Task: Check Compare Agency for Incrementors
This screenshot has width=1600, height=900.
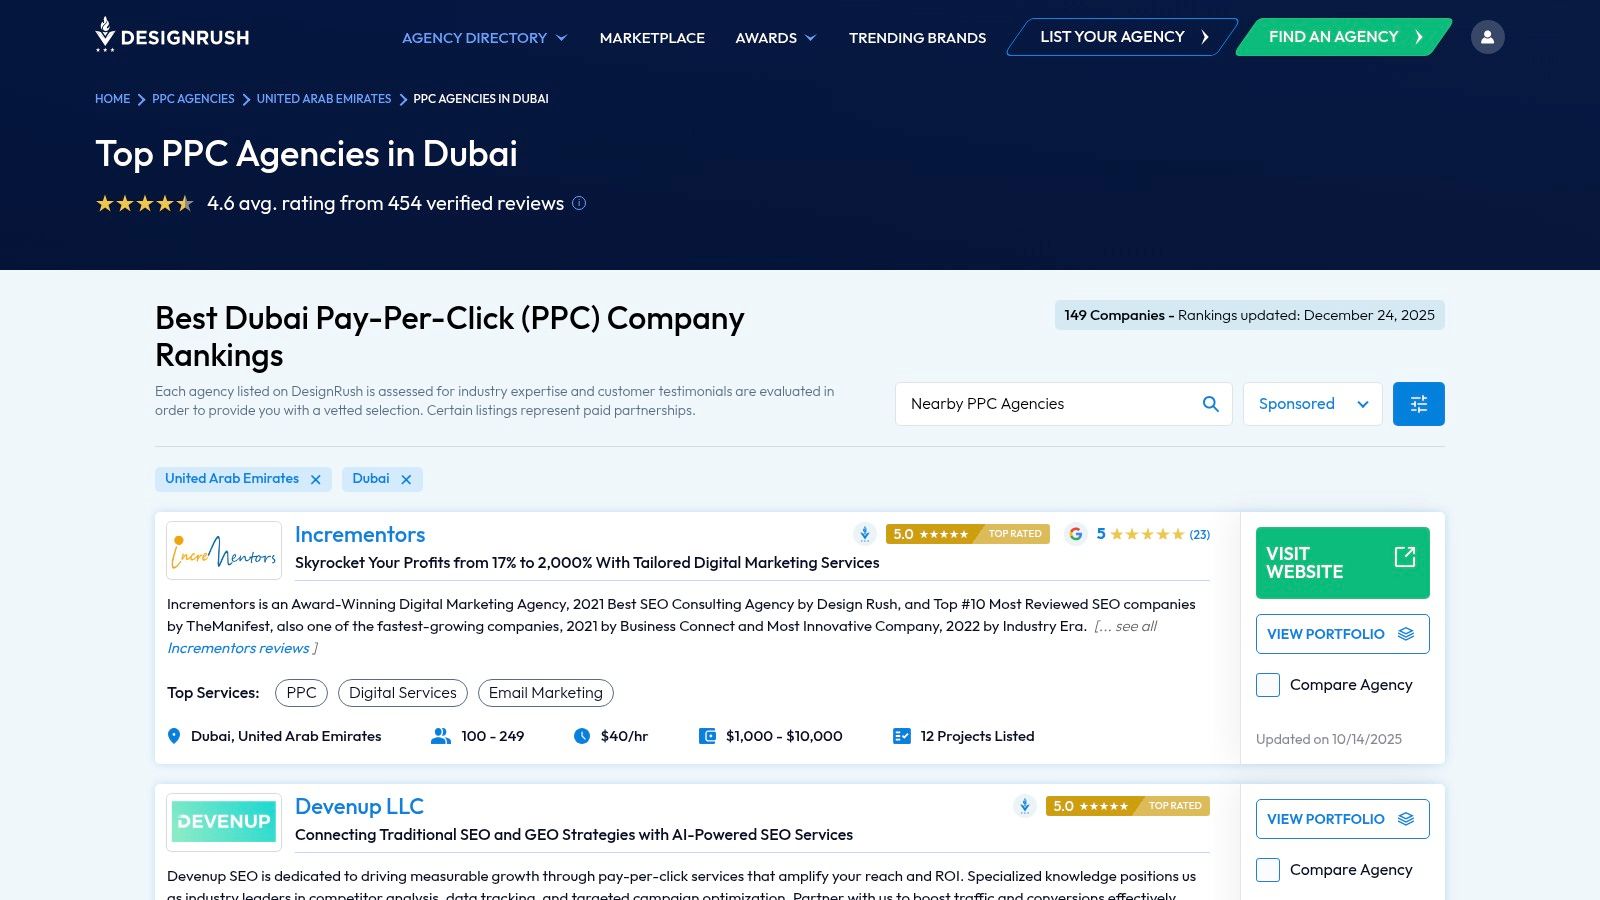Action: tap(1267, 685)
